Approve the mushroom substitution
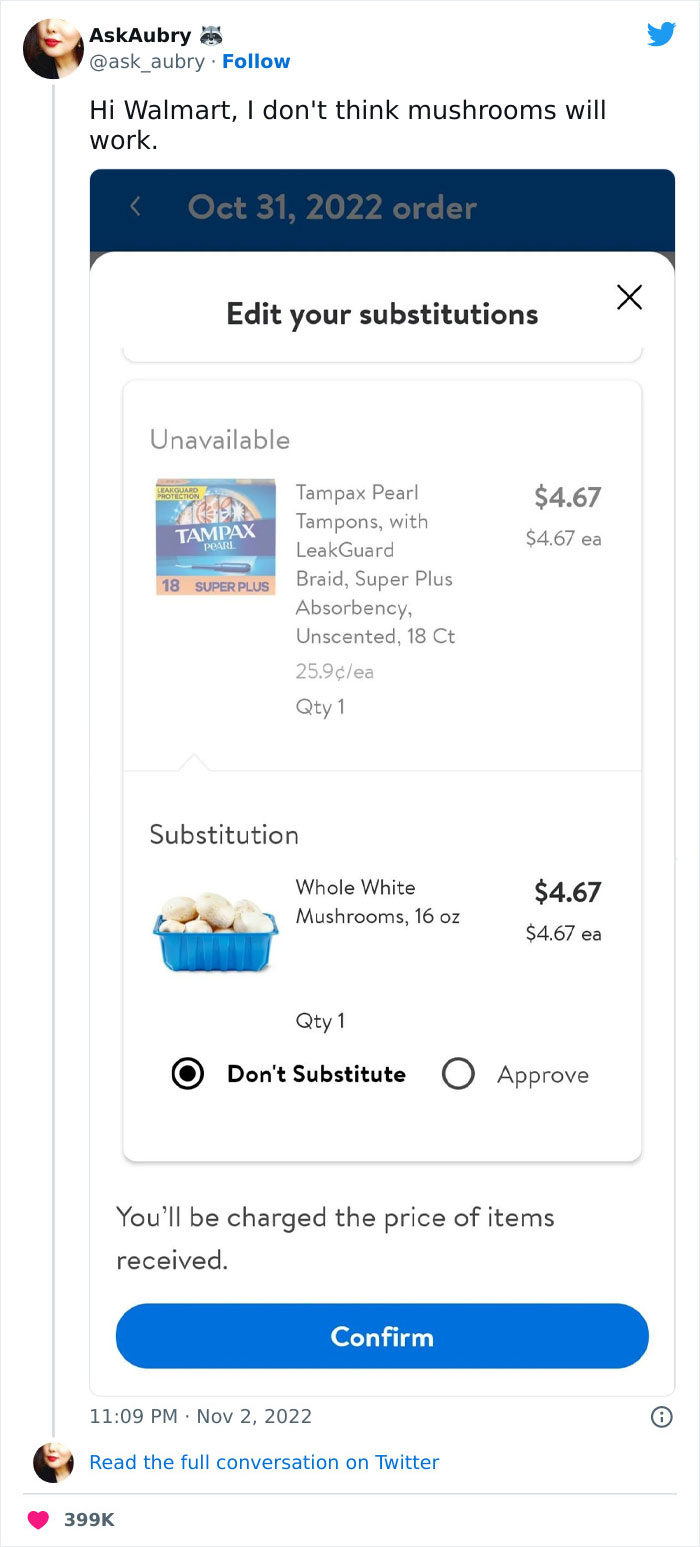Image resolution: width=700 pixels, height=1547 pixels. (x=458, y=1073)
